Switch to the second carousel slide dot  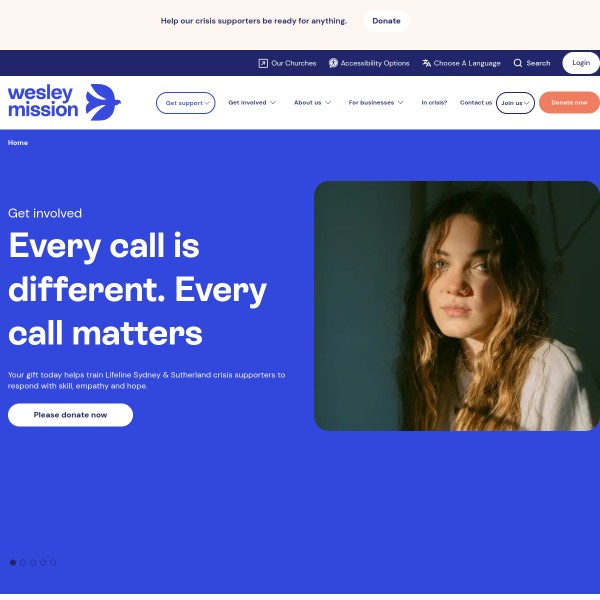23,562
